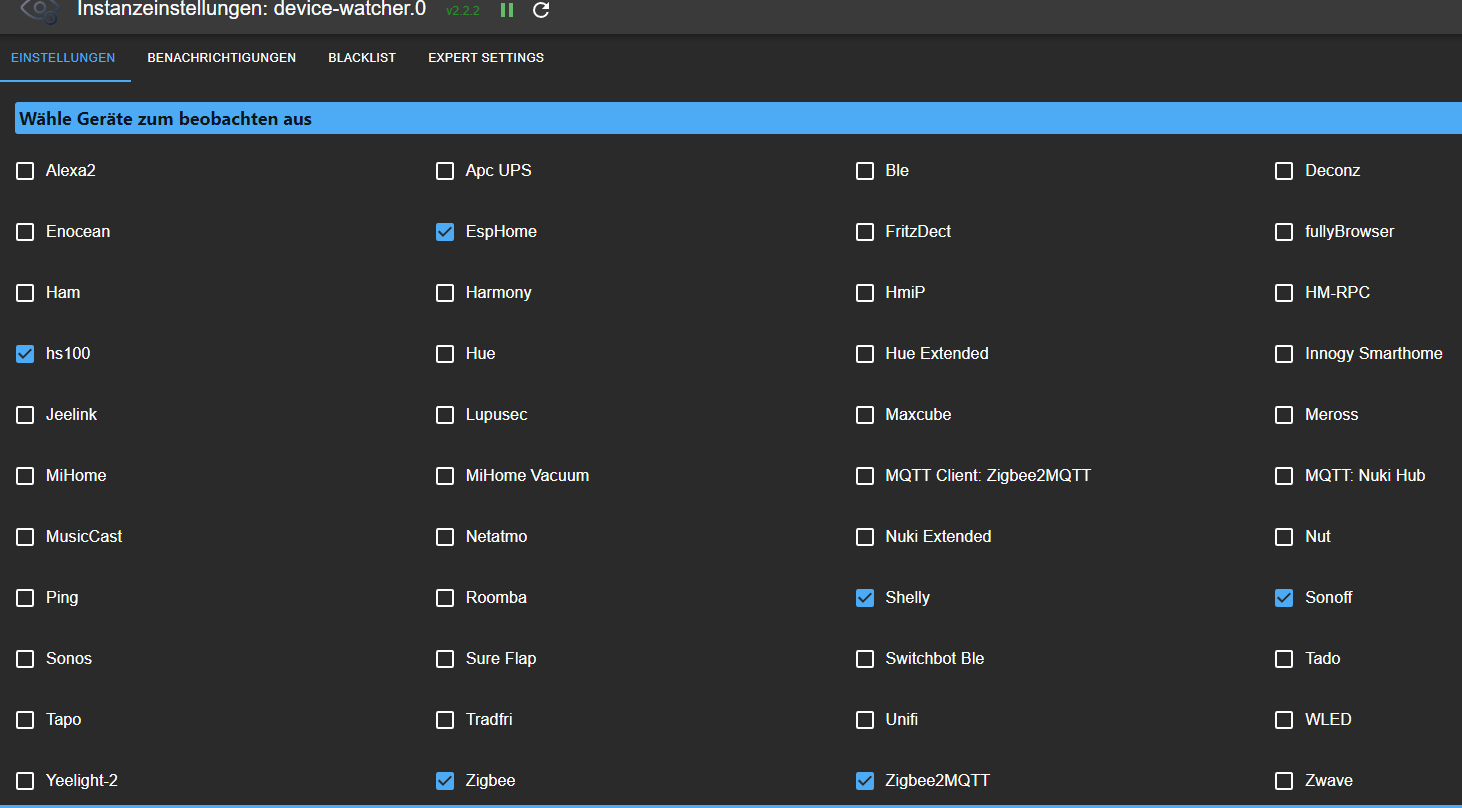Enable the Harmony checkbox

445,293
